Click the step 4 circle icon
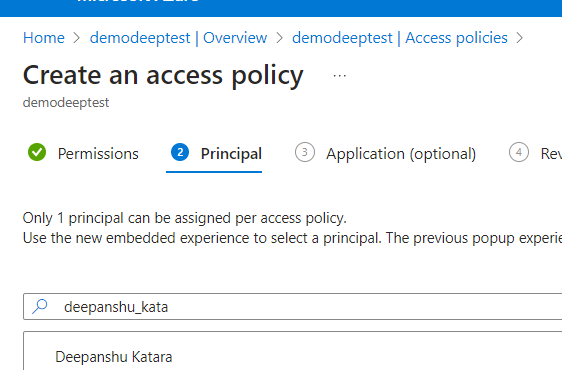This screenshot has width=562, height=370. 519,152
